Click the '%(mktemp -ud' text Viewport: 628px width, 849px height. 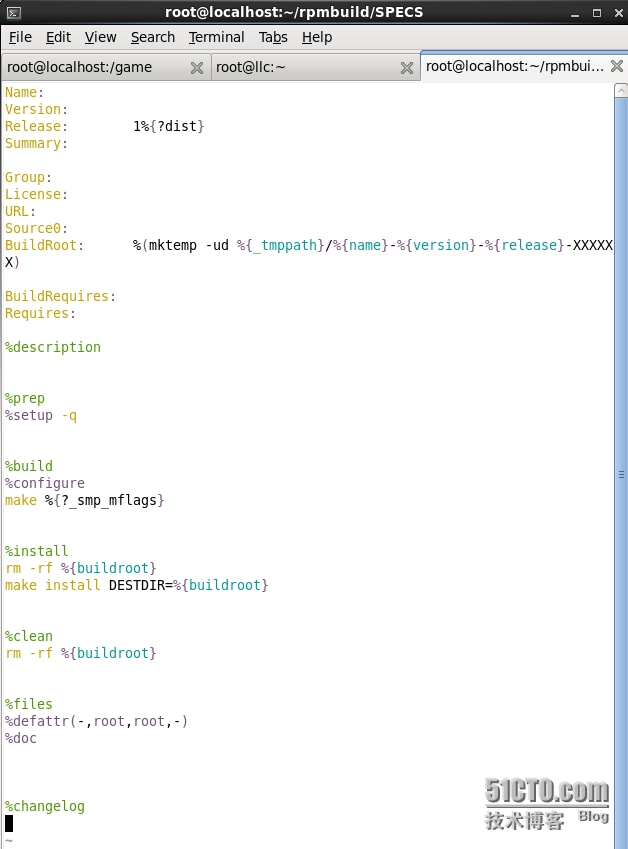(x=181, y=245)
